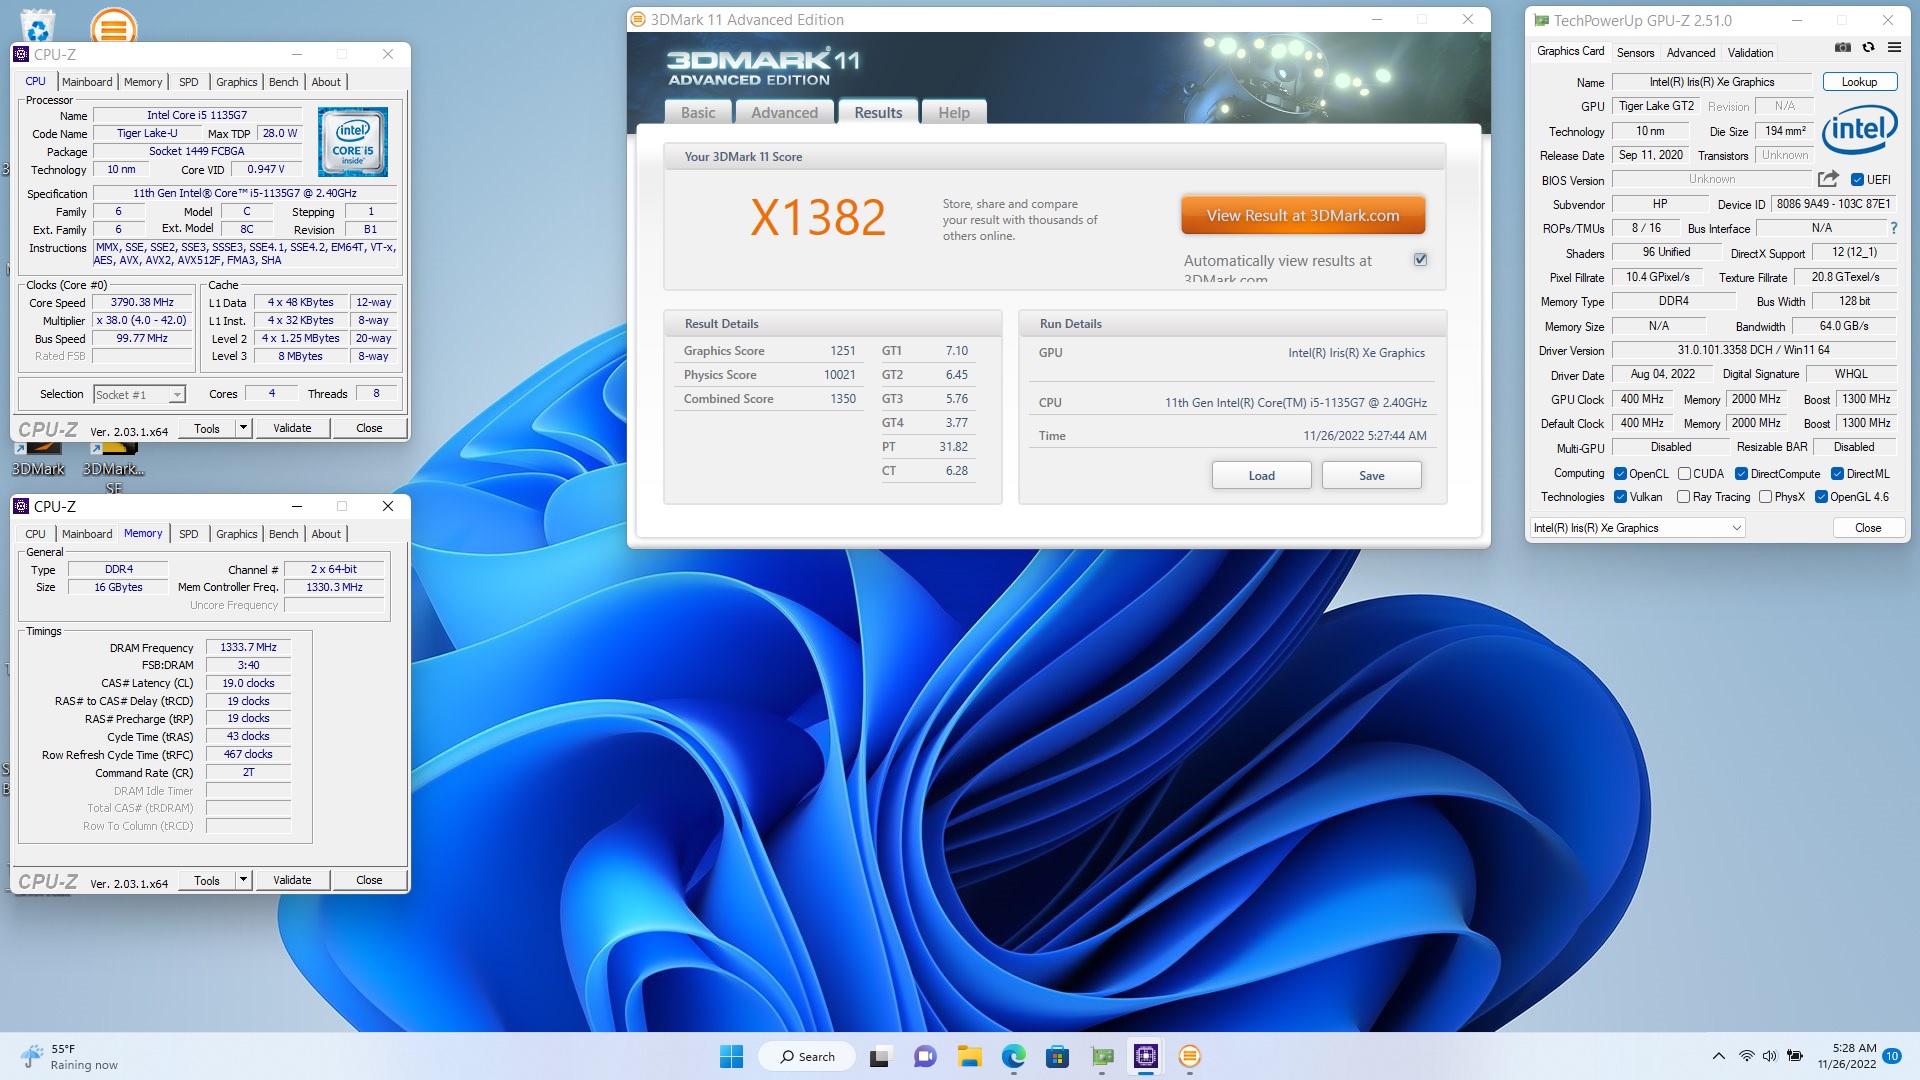Toggle the Ray Tracing checkbox
The height and width of the screenshot is (1080, 1920).
1684,497
